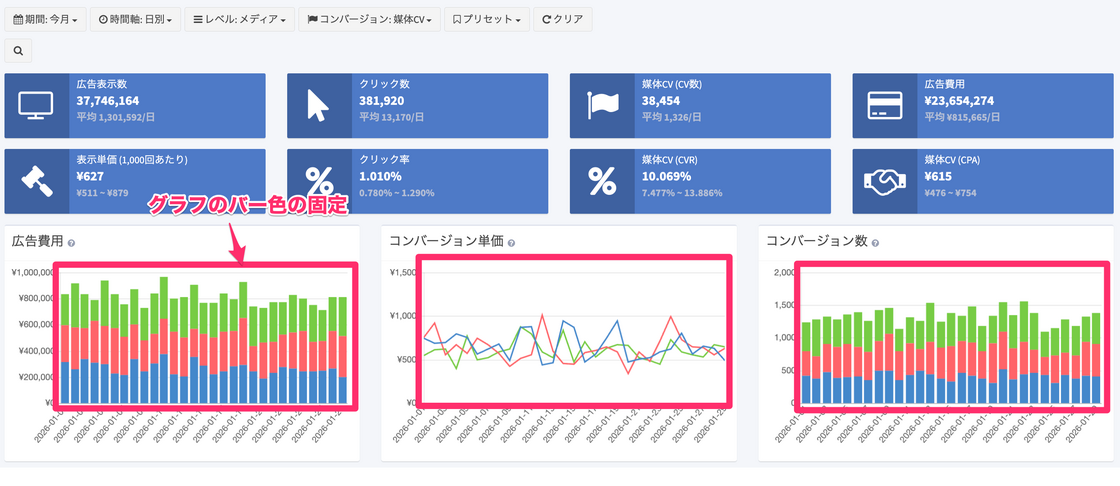The height and width of the screenshot is (486, 1120).
Task: Open the プリセット menu
Action: coord(487,19)
